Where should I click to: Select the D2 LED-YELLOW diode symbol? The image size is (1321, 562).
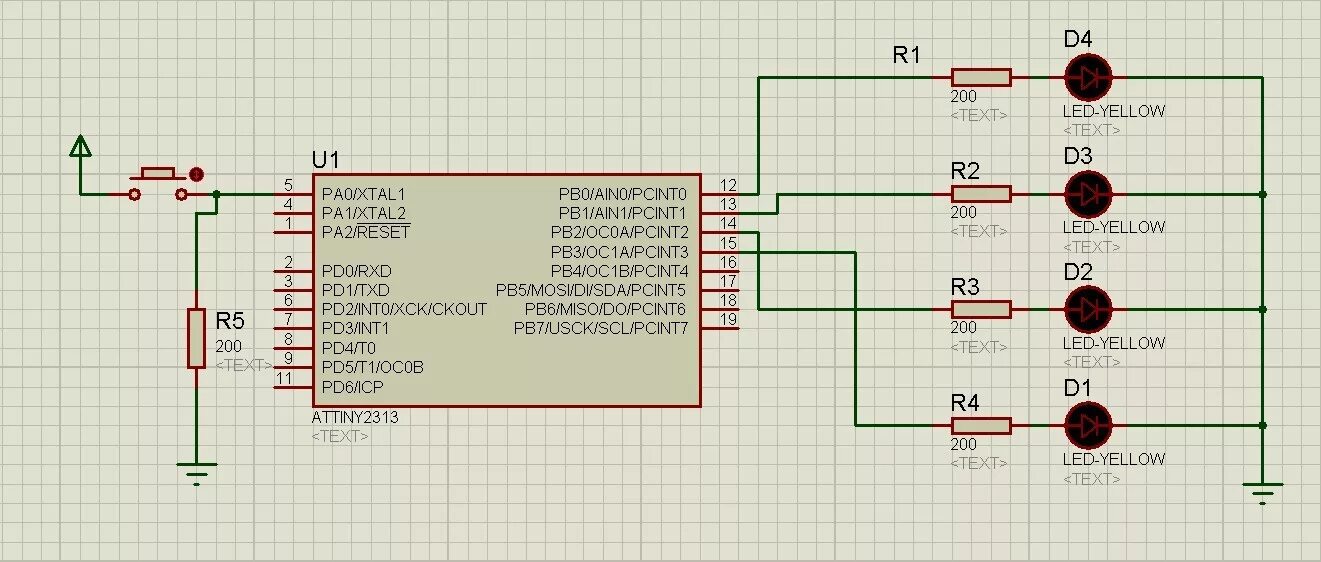tap(1089, 309)
